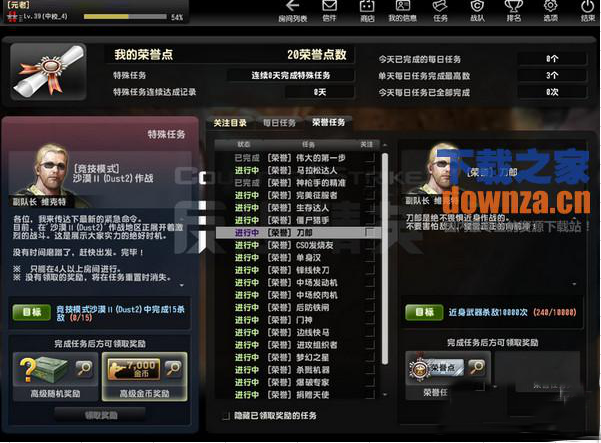Select mission row 捐赠天使

click(298, 395)
